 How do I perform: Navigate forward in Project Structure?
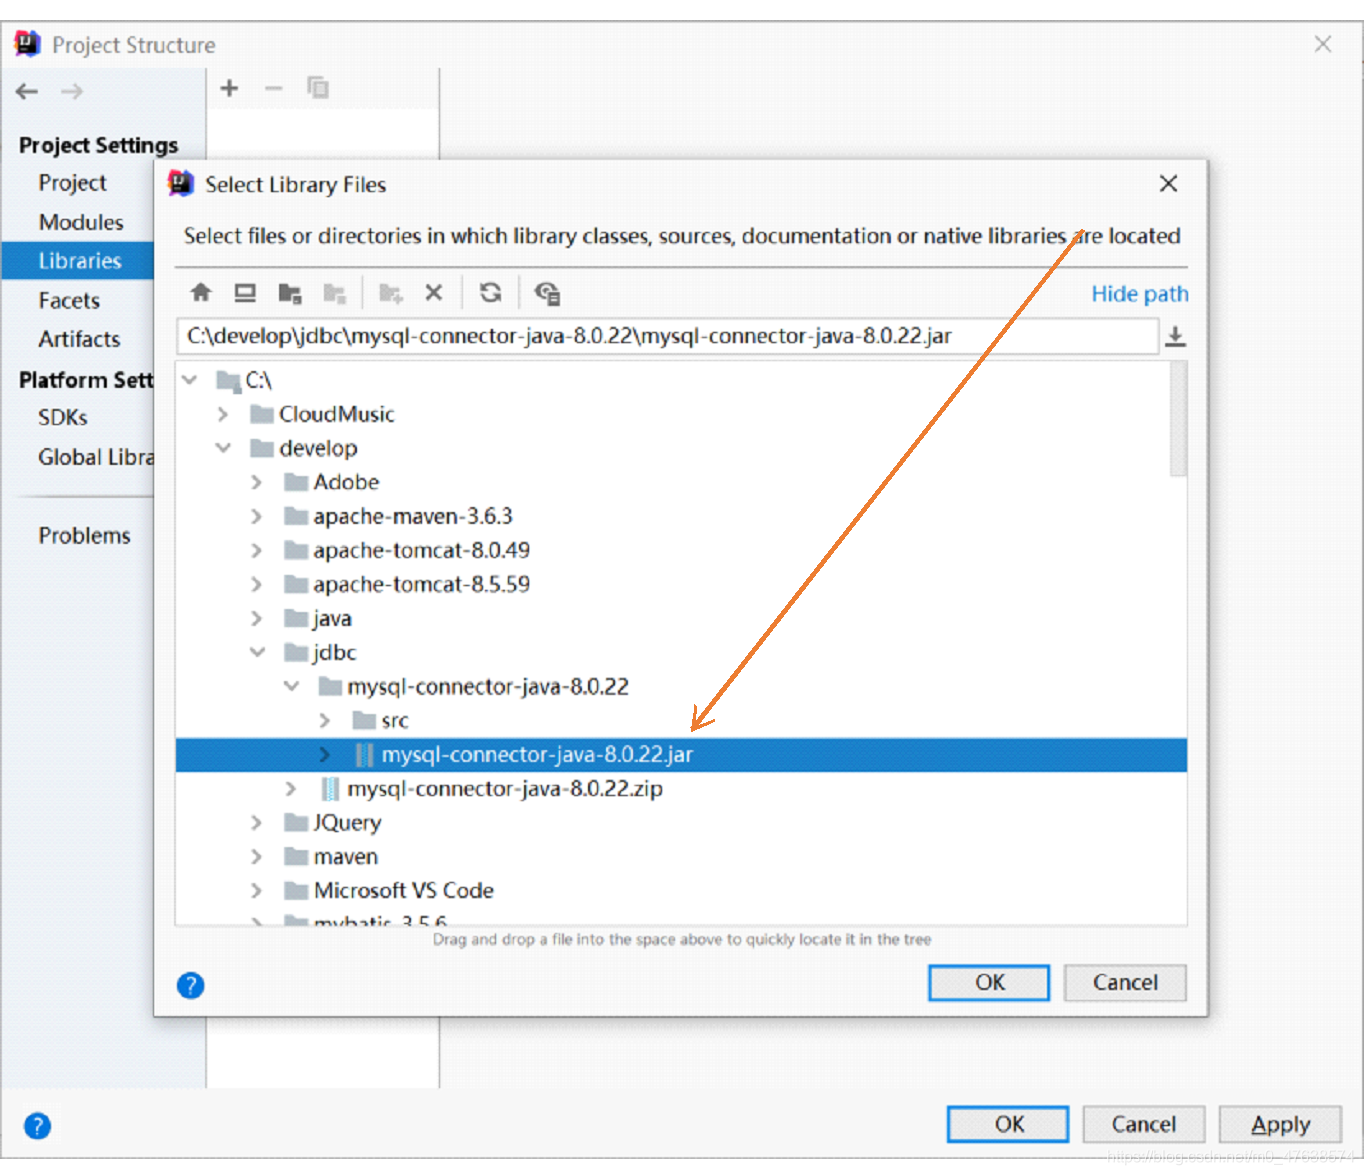[x=72, y=92]
